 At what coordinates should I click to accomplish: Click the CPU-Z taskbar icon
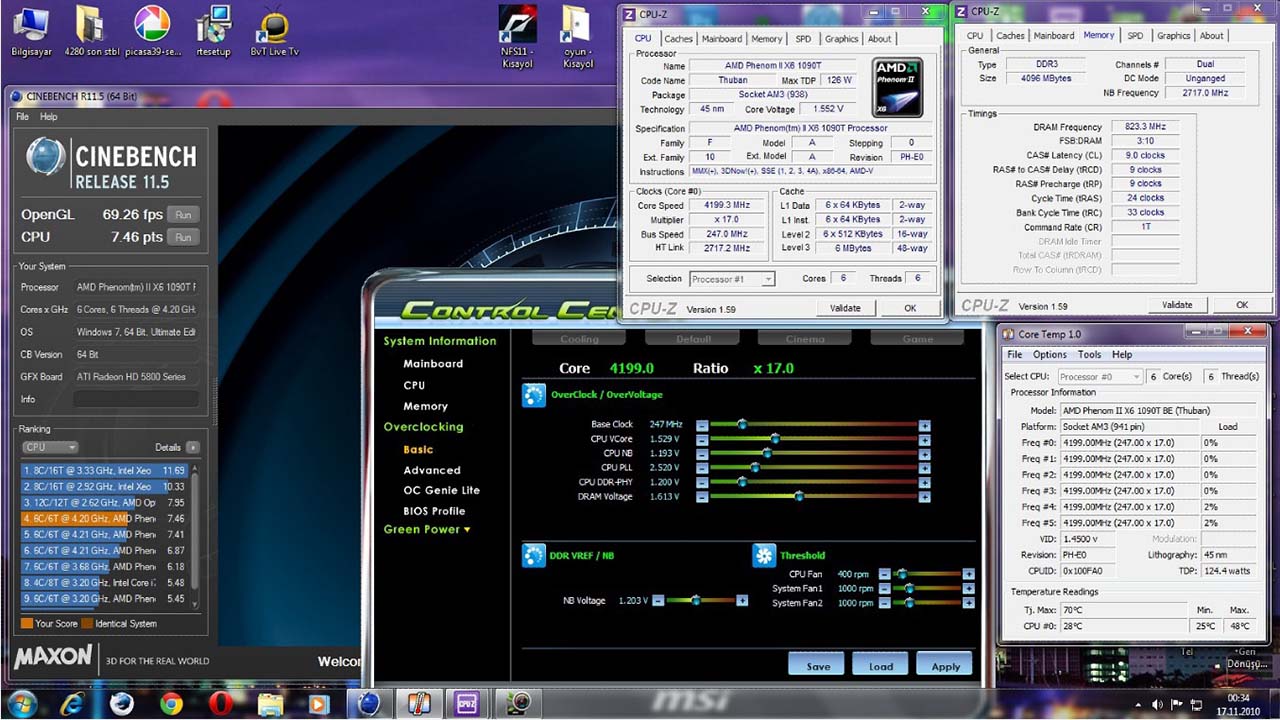coord(467,703)
